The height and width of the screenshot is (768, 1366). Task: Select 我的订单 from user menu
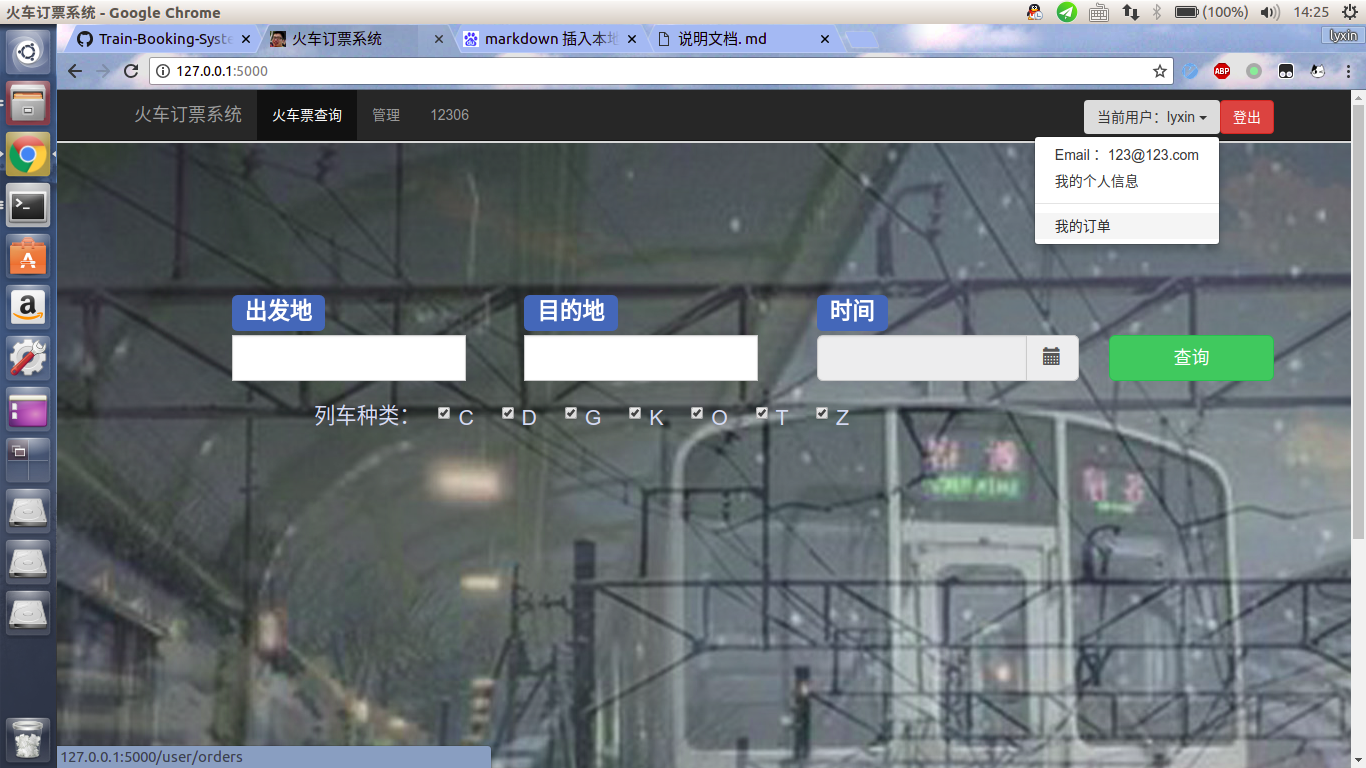(x=1127, y=227)
